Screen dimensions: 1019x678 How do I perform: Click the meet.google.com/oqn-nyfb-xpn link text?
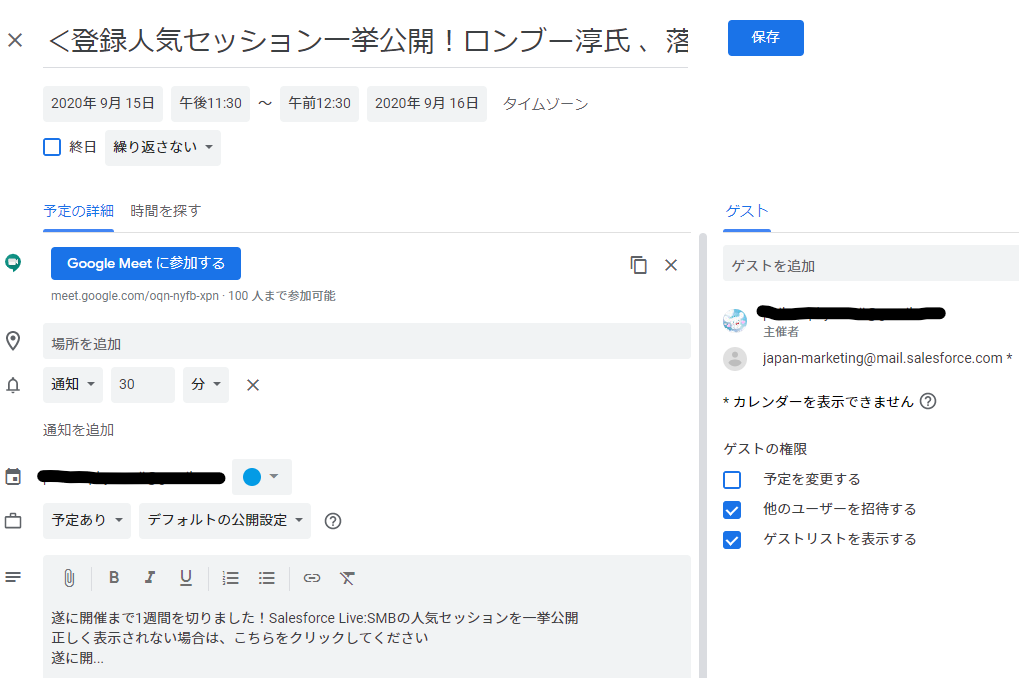coord(135,296)
